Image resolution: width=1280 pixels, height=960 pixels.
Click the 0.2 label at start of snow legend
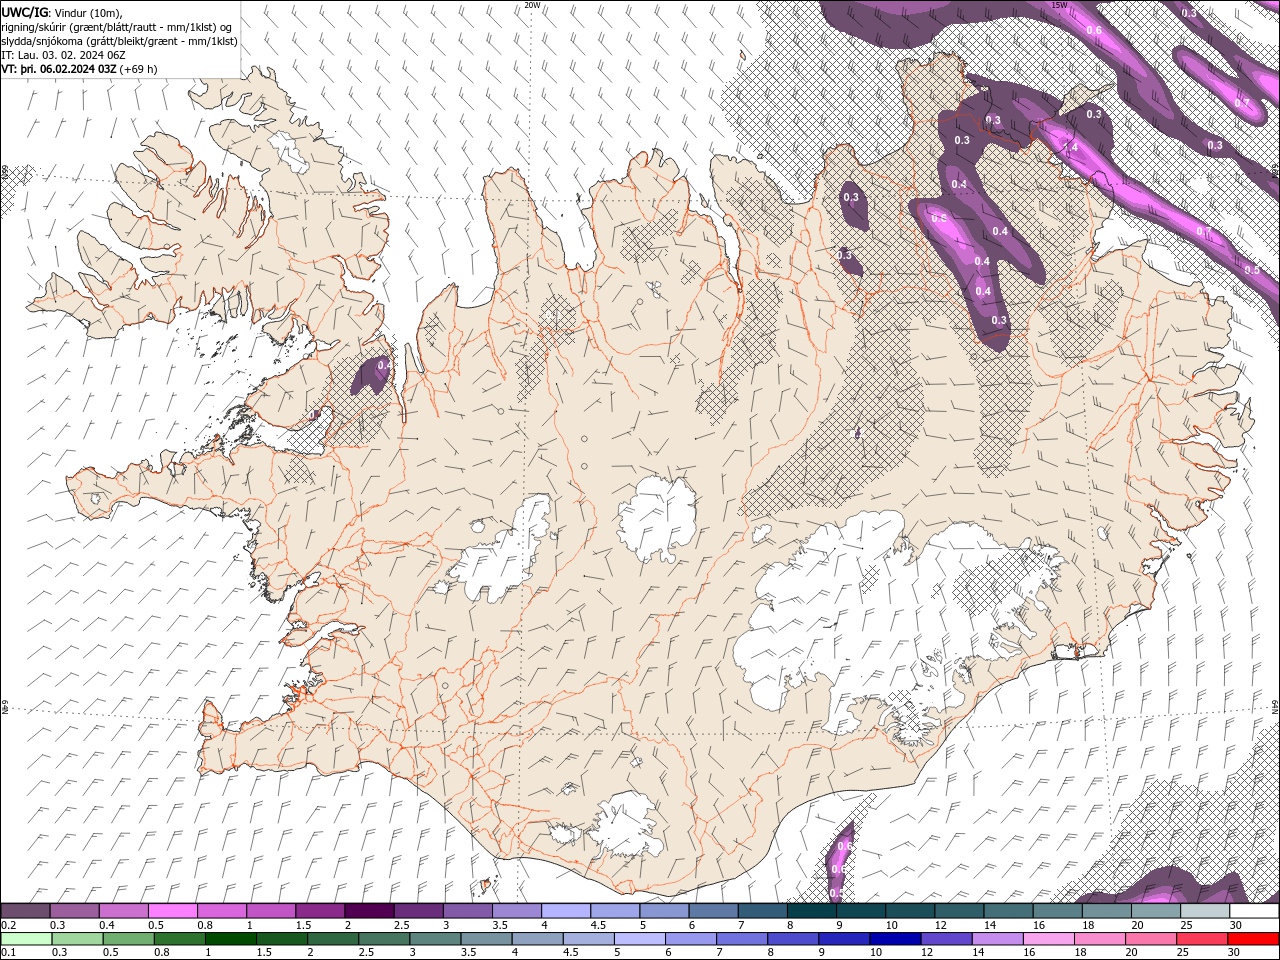[x=8, y=925]
